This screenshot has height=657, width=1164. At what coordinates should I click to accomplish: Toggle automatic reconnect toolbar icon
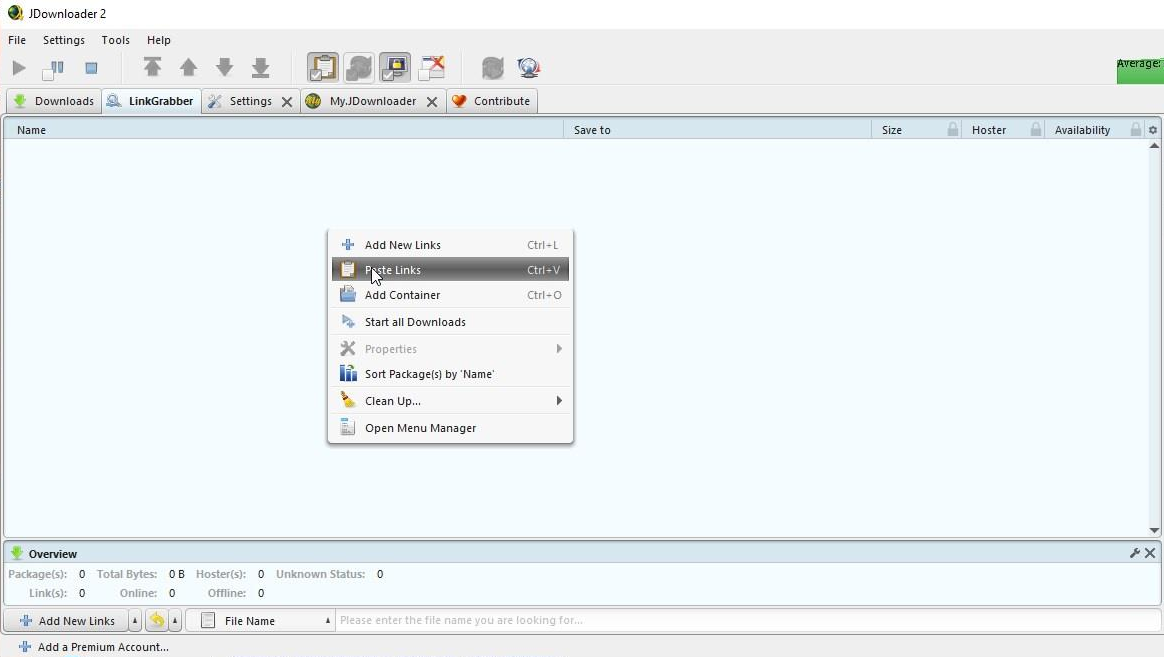click(x=359, y=68)
